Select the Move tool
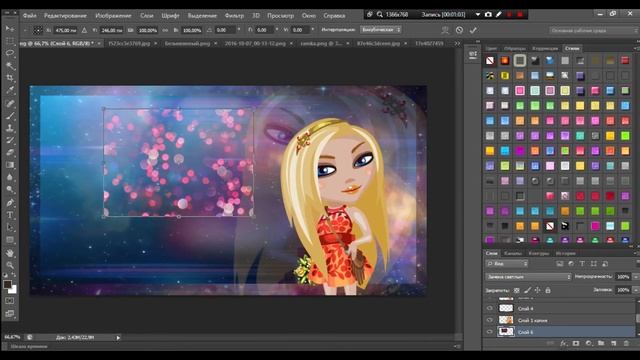 (10, 29)
